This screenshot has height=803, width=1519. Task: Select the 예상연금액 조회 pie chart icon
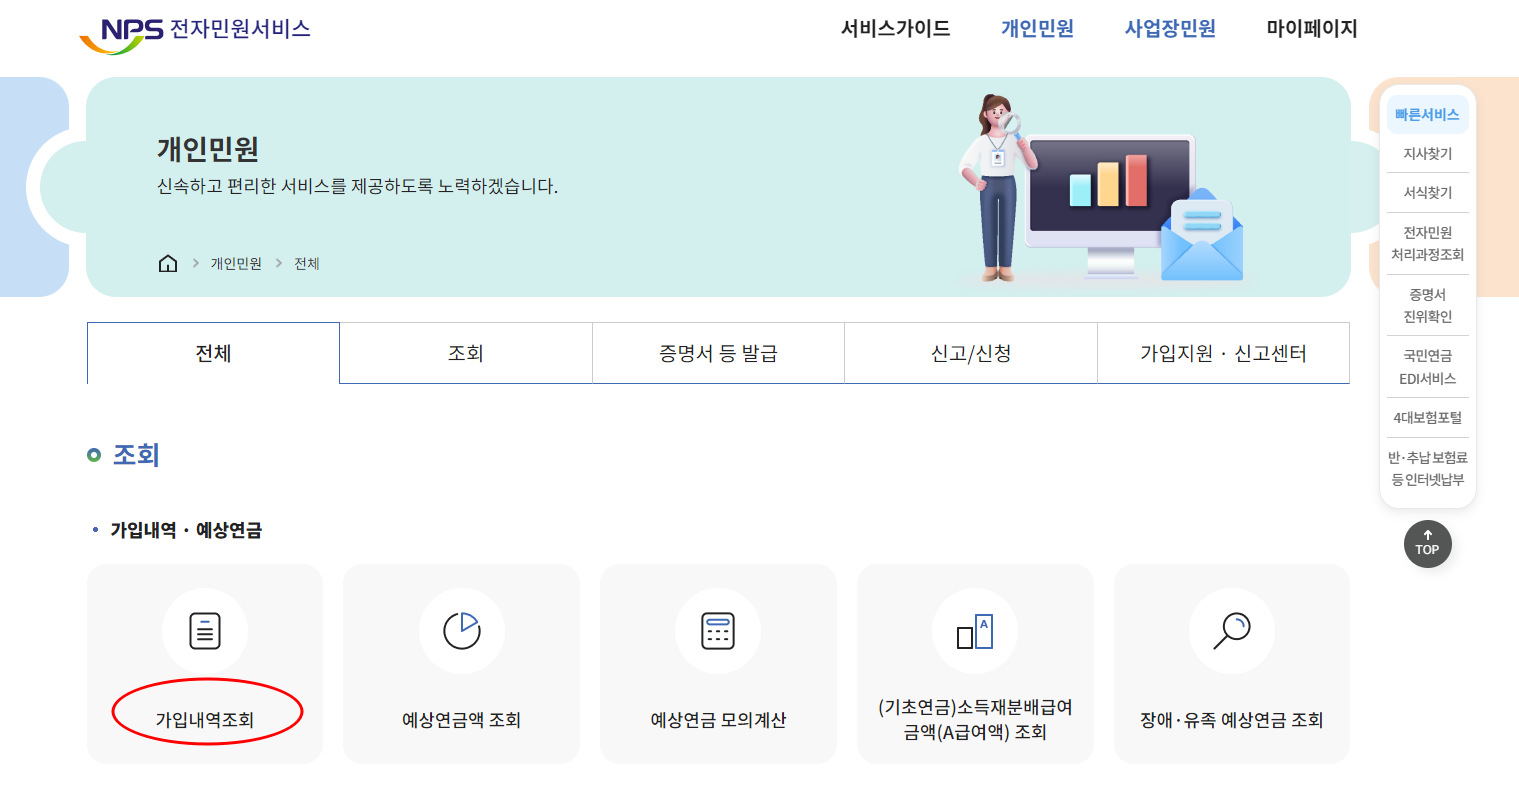click(461, 631)
